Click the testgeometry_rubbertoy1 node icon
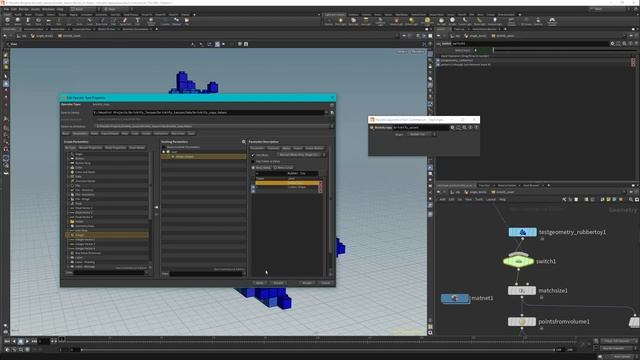This screenshot has height=360, width=640. (x=522, y=232)
